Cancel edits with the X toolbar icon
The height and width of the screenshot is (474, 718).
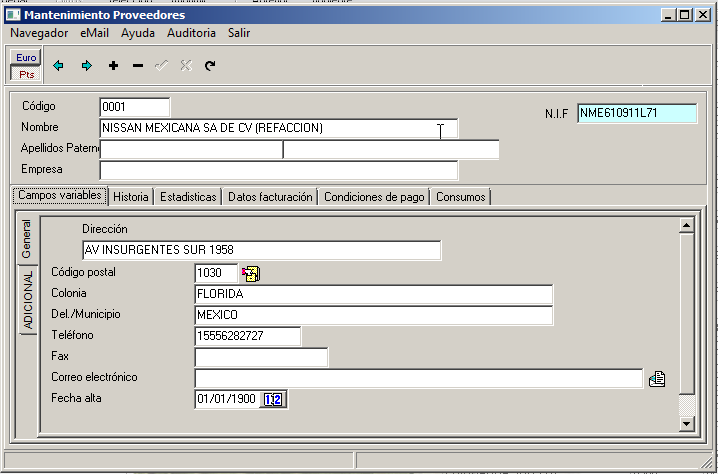point(185,66)
